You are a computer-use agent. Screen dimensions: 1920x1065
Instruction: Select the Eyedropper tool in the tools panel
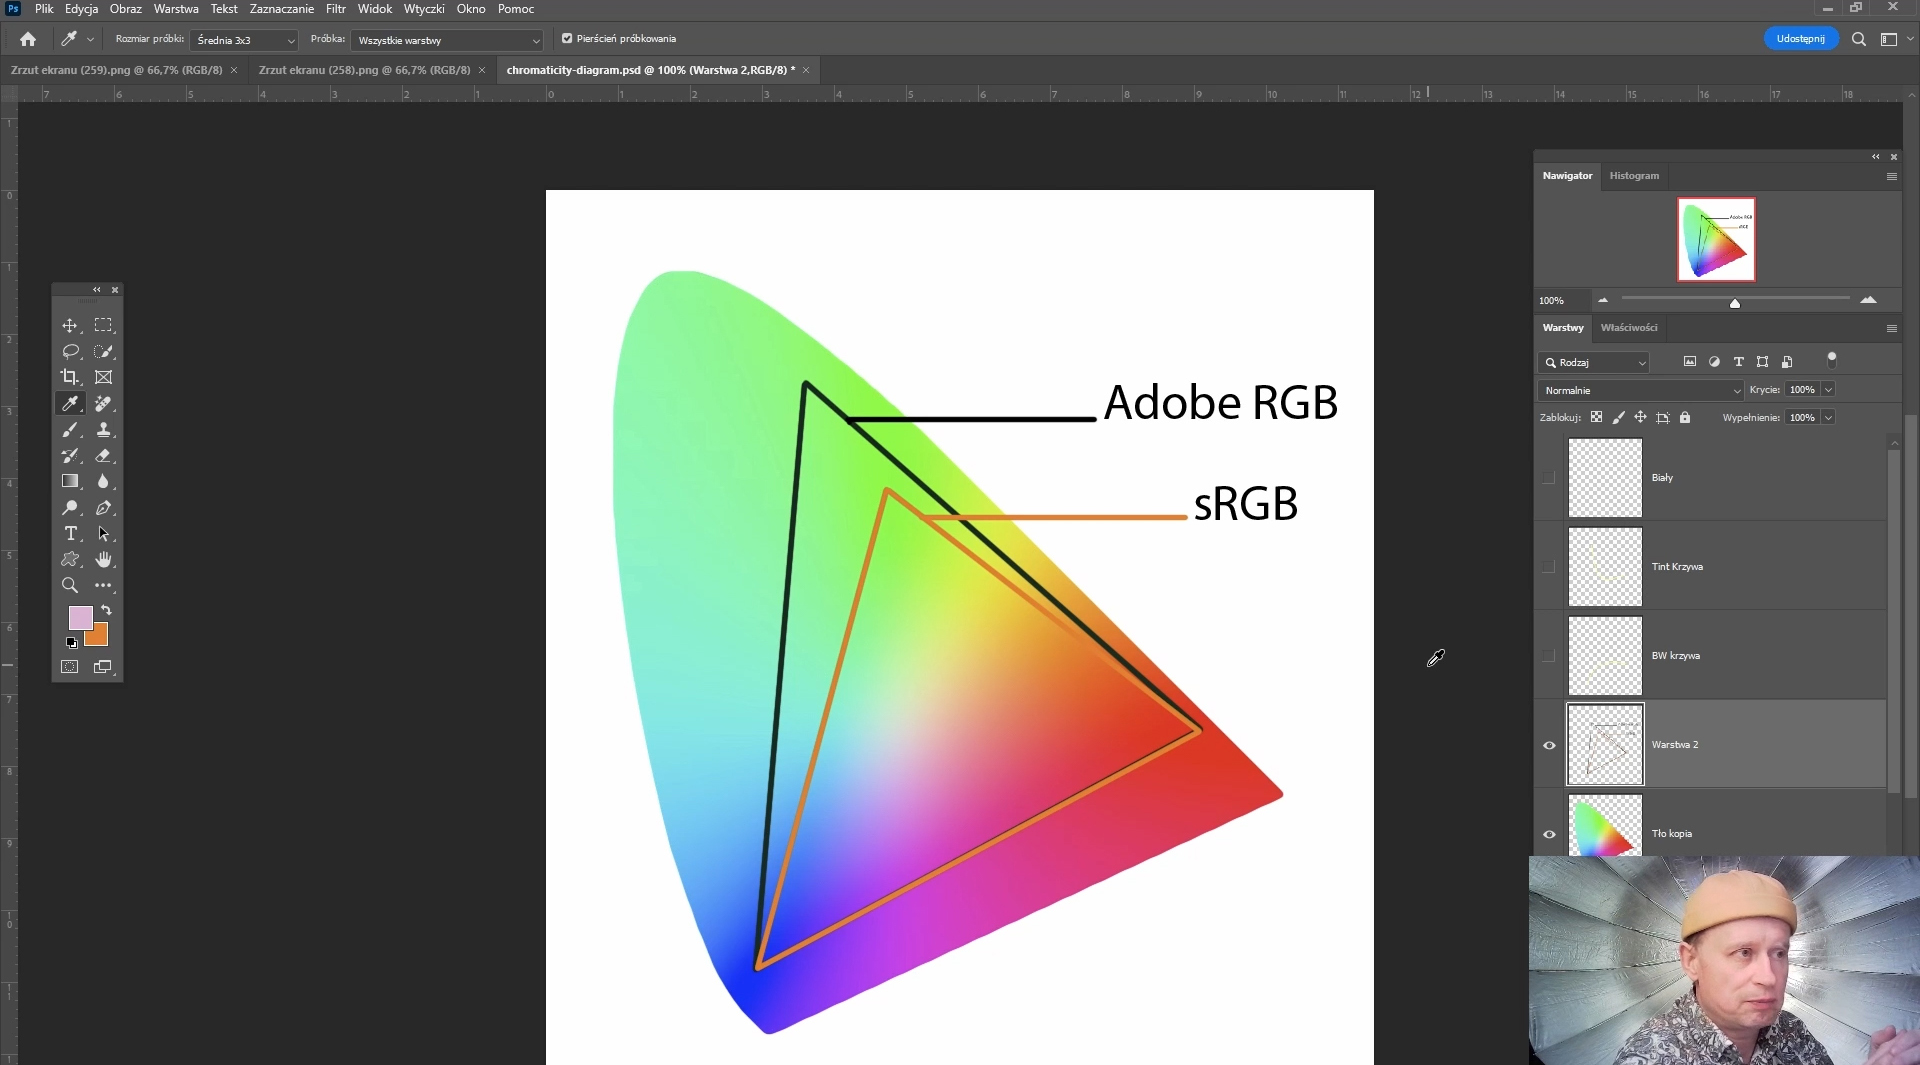[70, 404]
